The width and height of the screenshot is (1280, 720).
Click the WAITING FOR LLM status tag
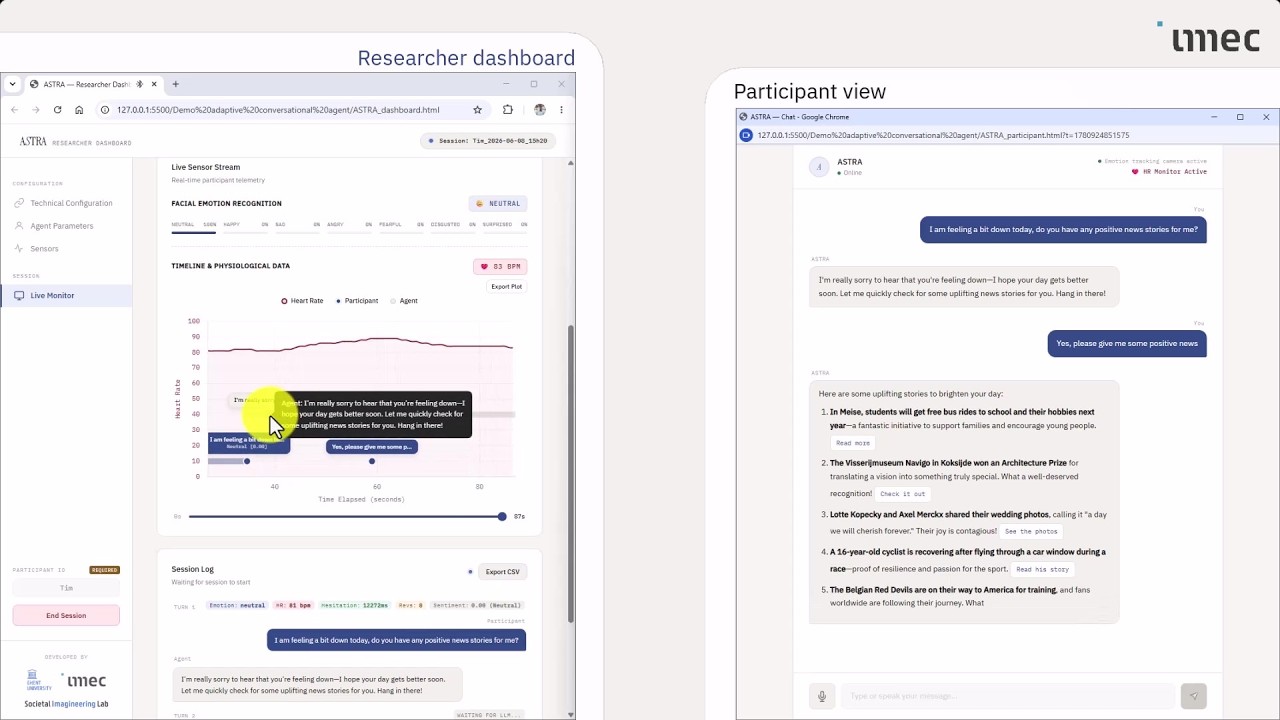click(490, 715)
